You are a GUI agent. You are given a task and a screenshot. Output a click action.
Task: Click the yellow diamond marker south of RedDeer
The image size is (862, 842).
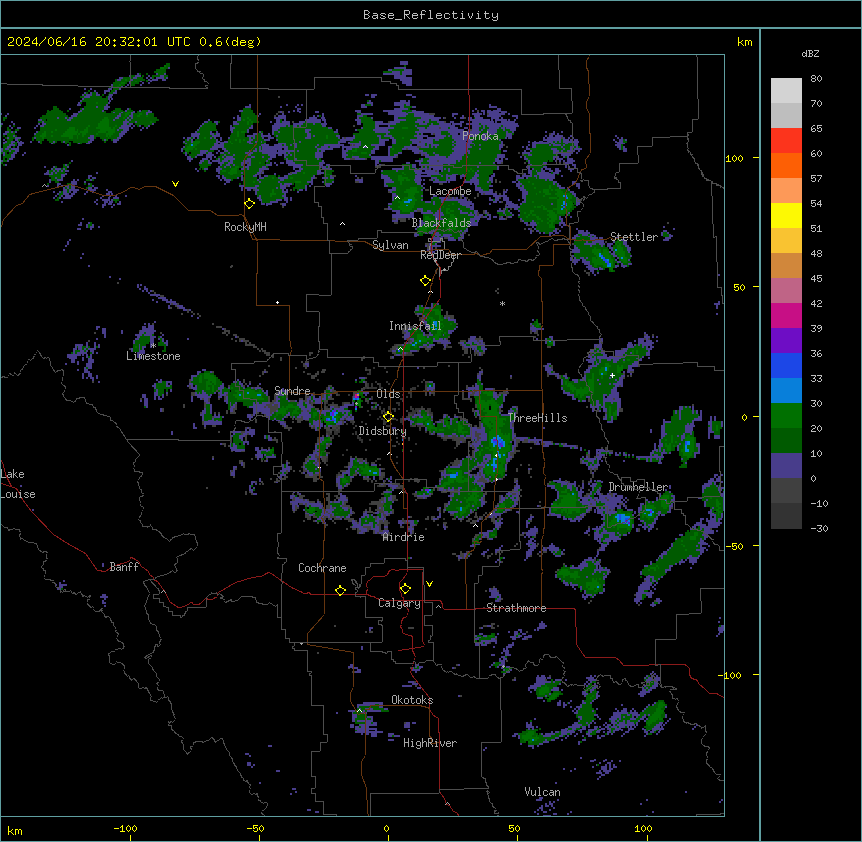pyautogui.click(x=426, y=281)
